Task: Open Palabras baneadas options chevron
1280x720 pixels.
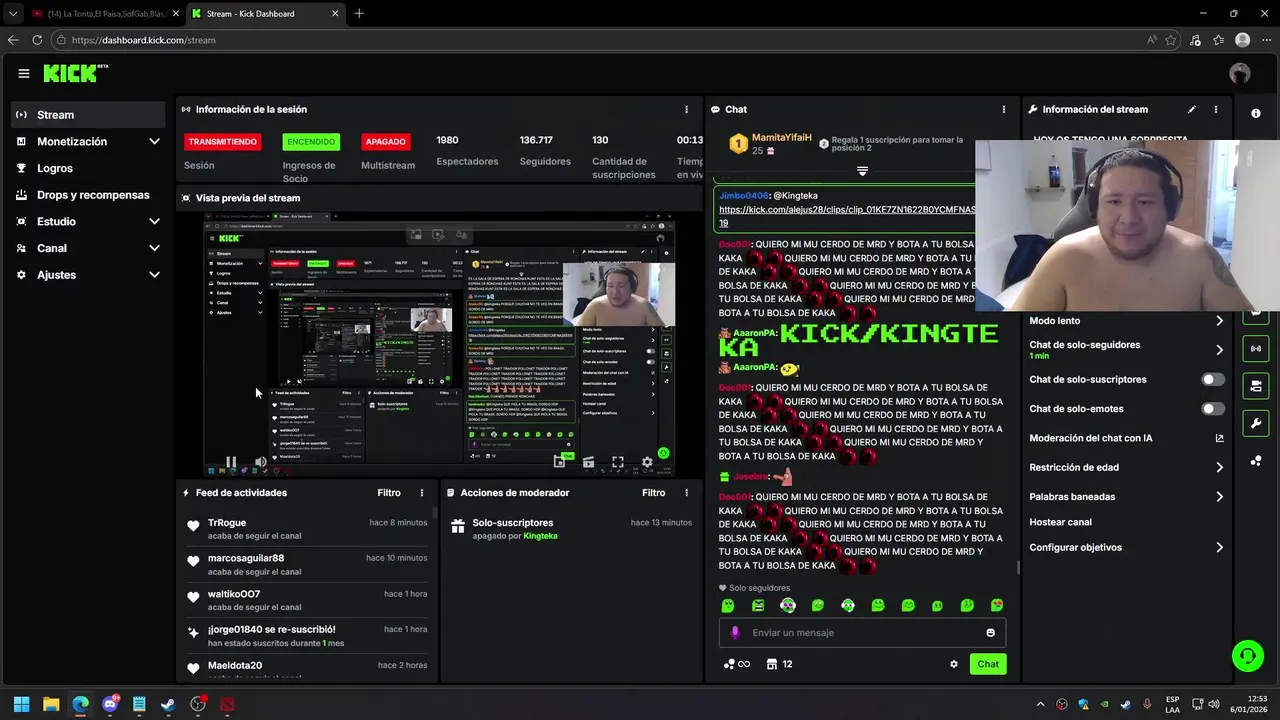Action: click(1219, 496)
